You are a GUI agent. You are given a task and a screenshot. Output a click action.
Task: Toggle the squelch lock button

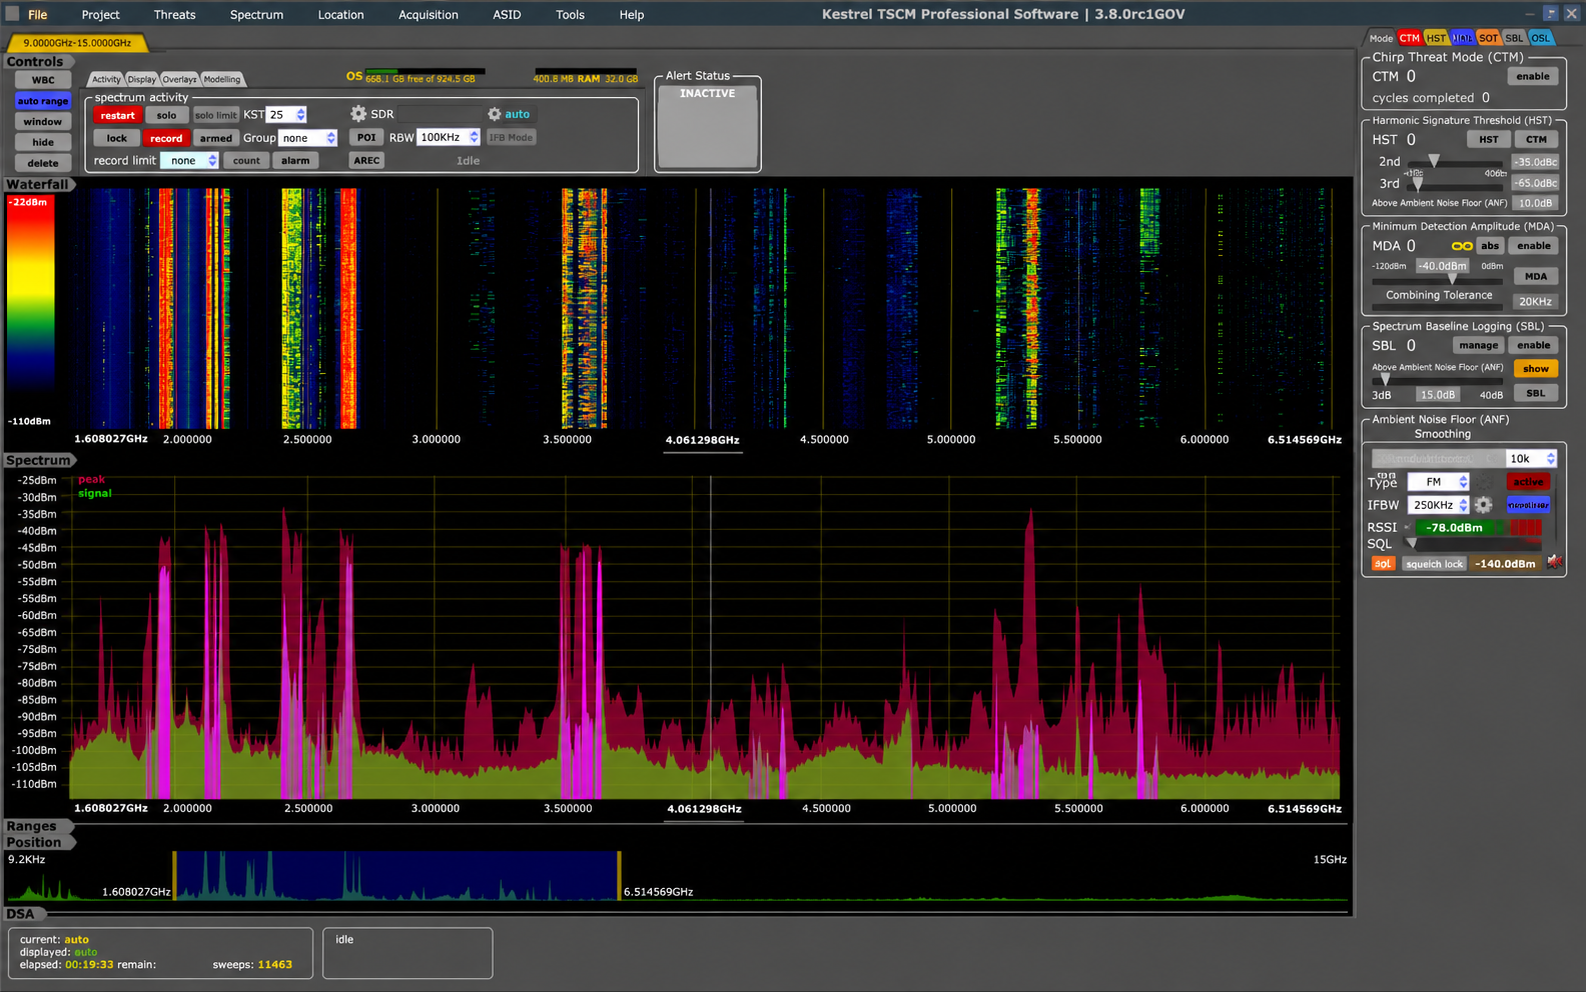click(1434, 564)
